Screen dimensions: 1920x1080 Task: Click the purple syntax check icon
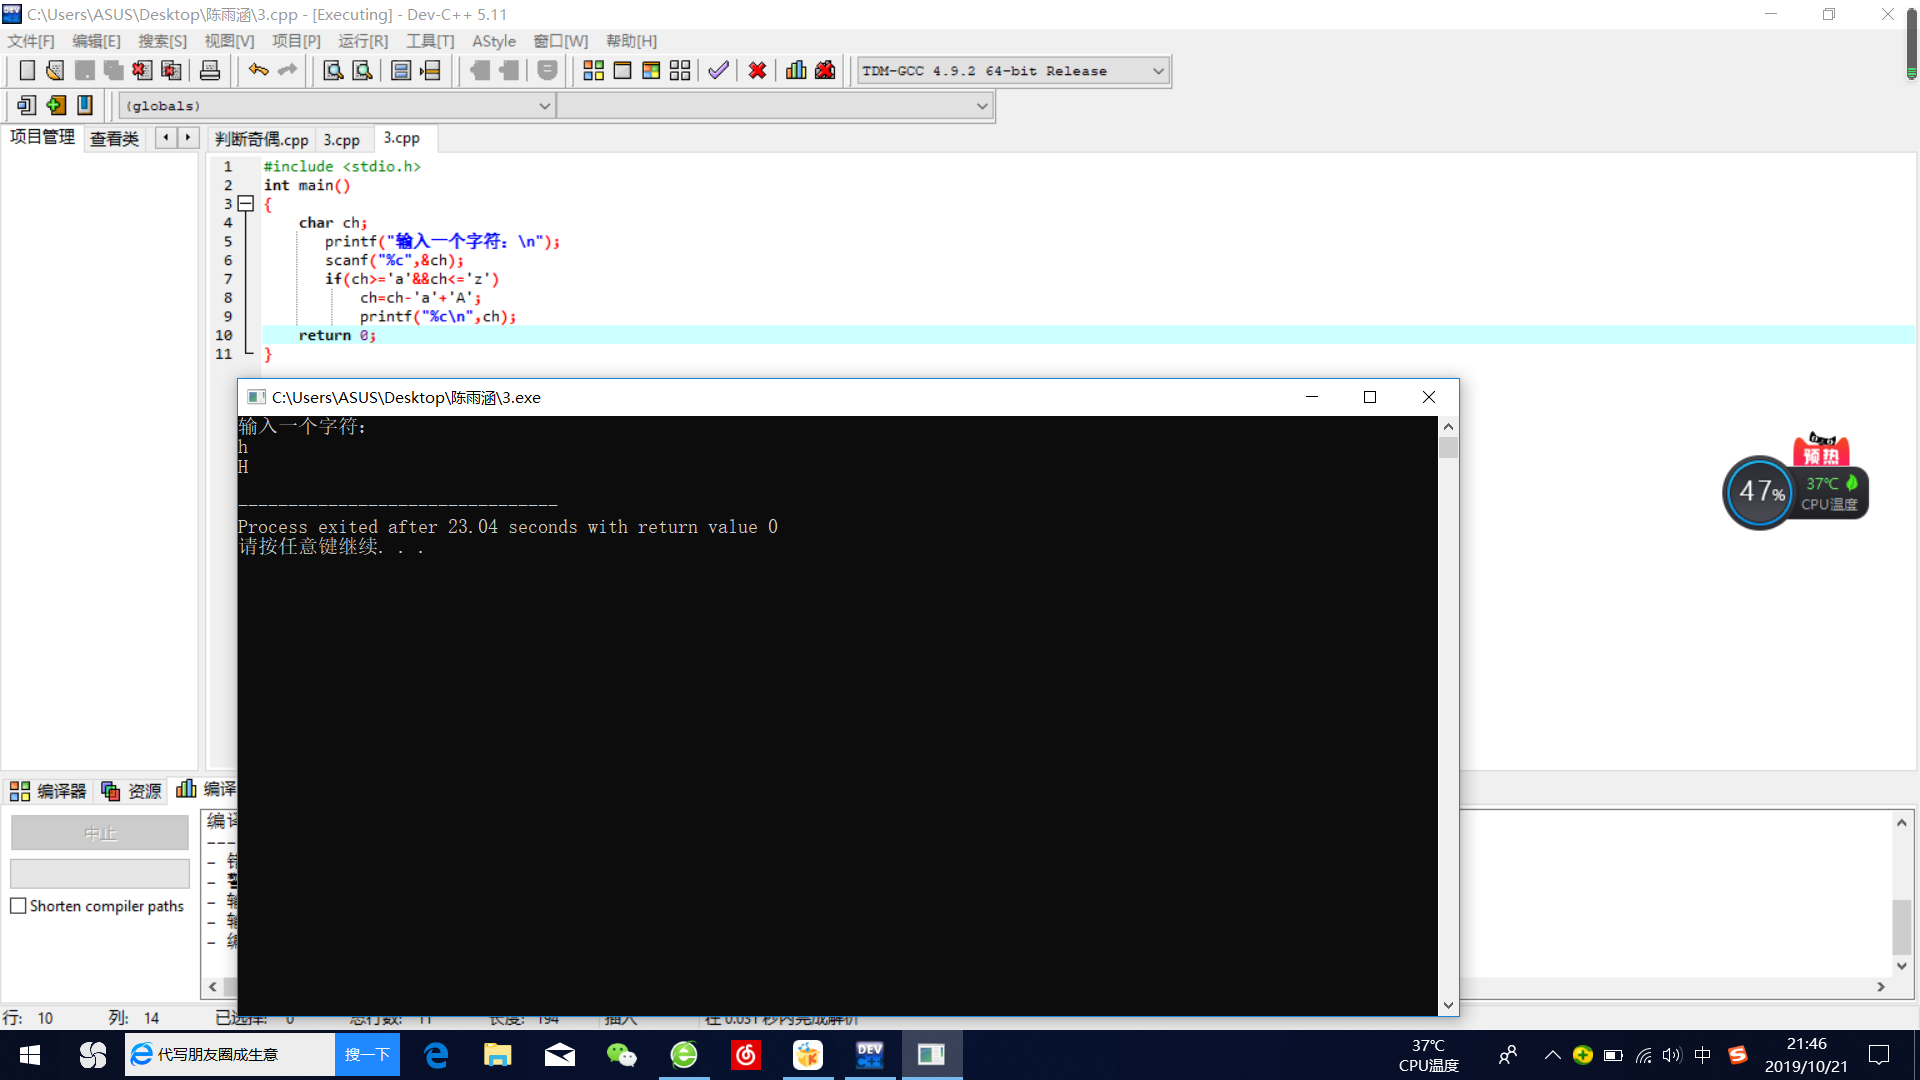[718, 70]
